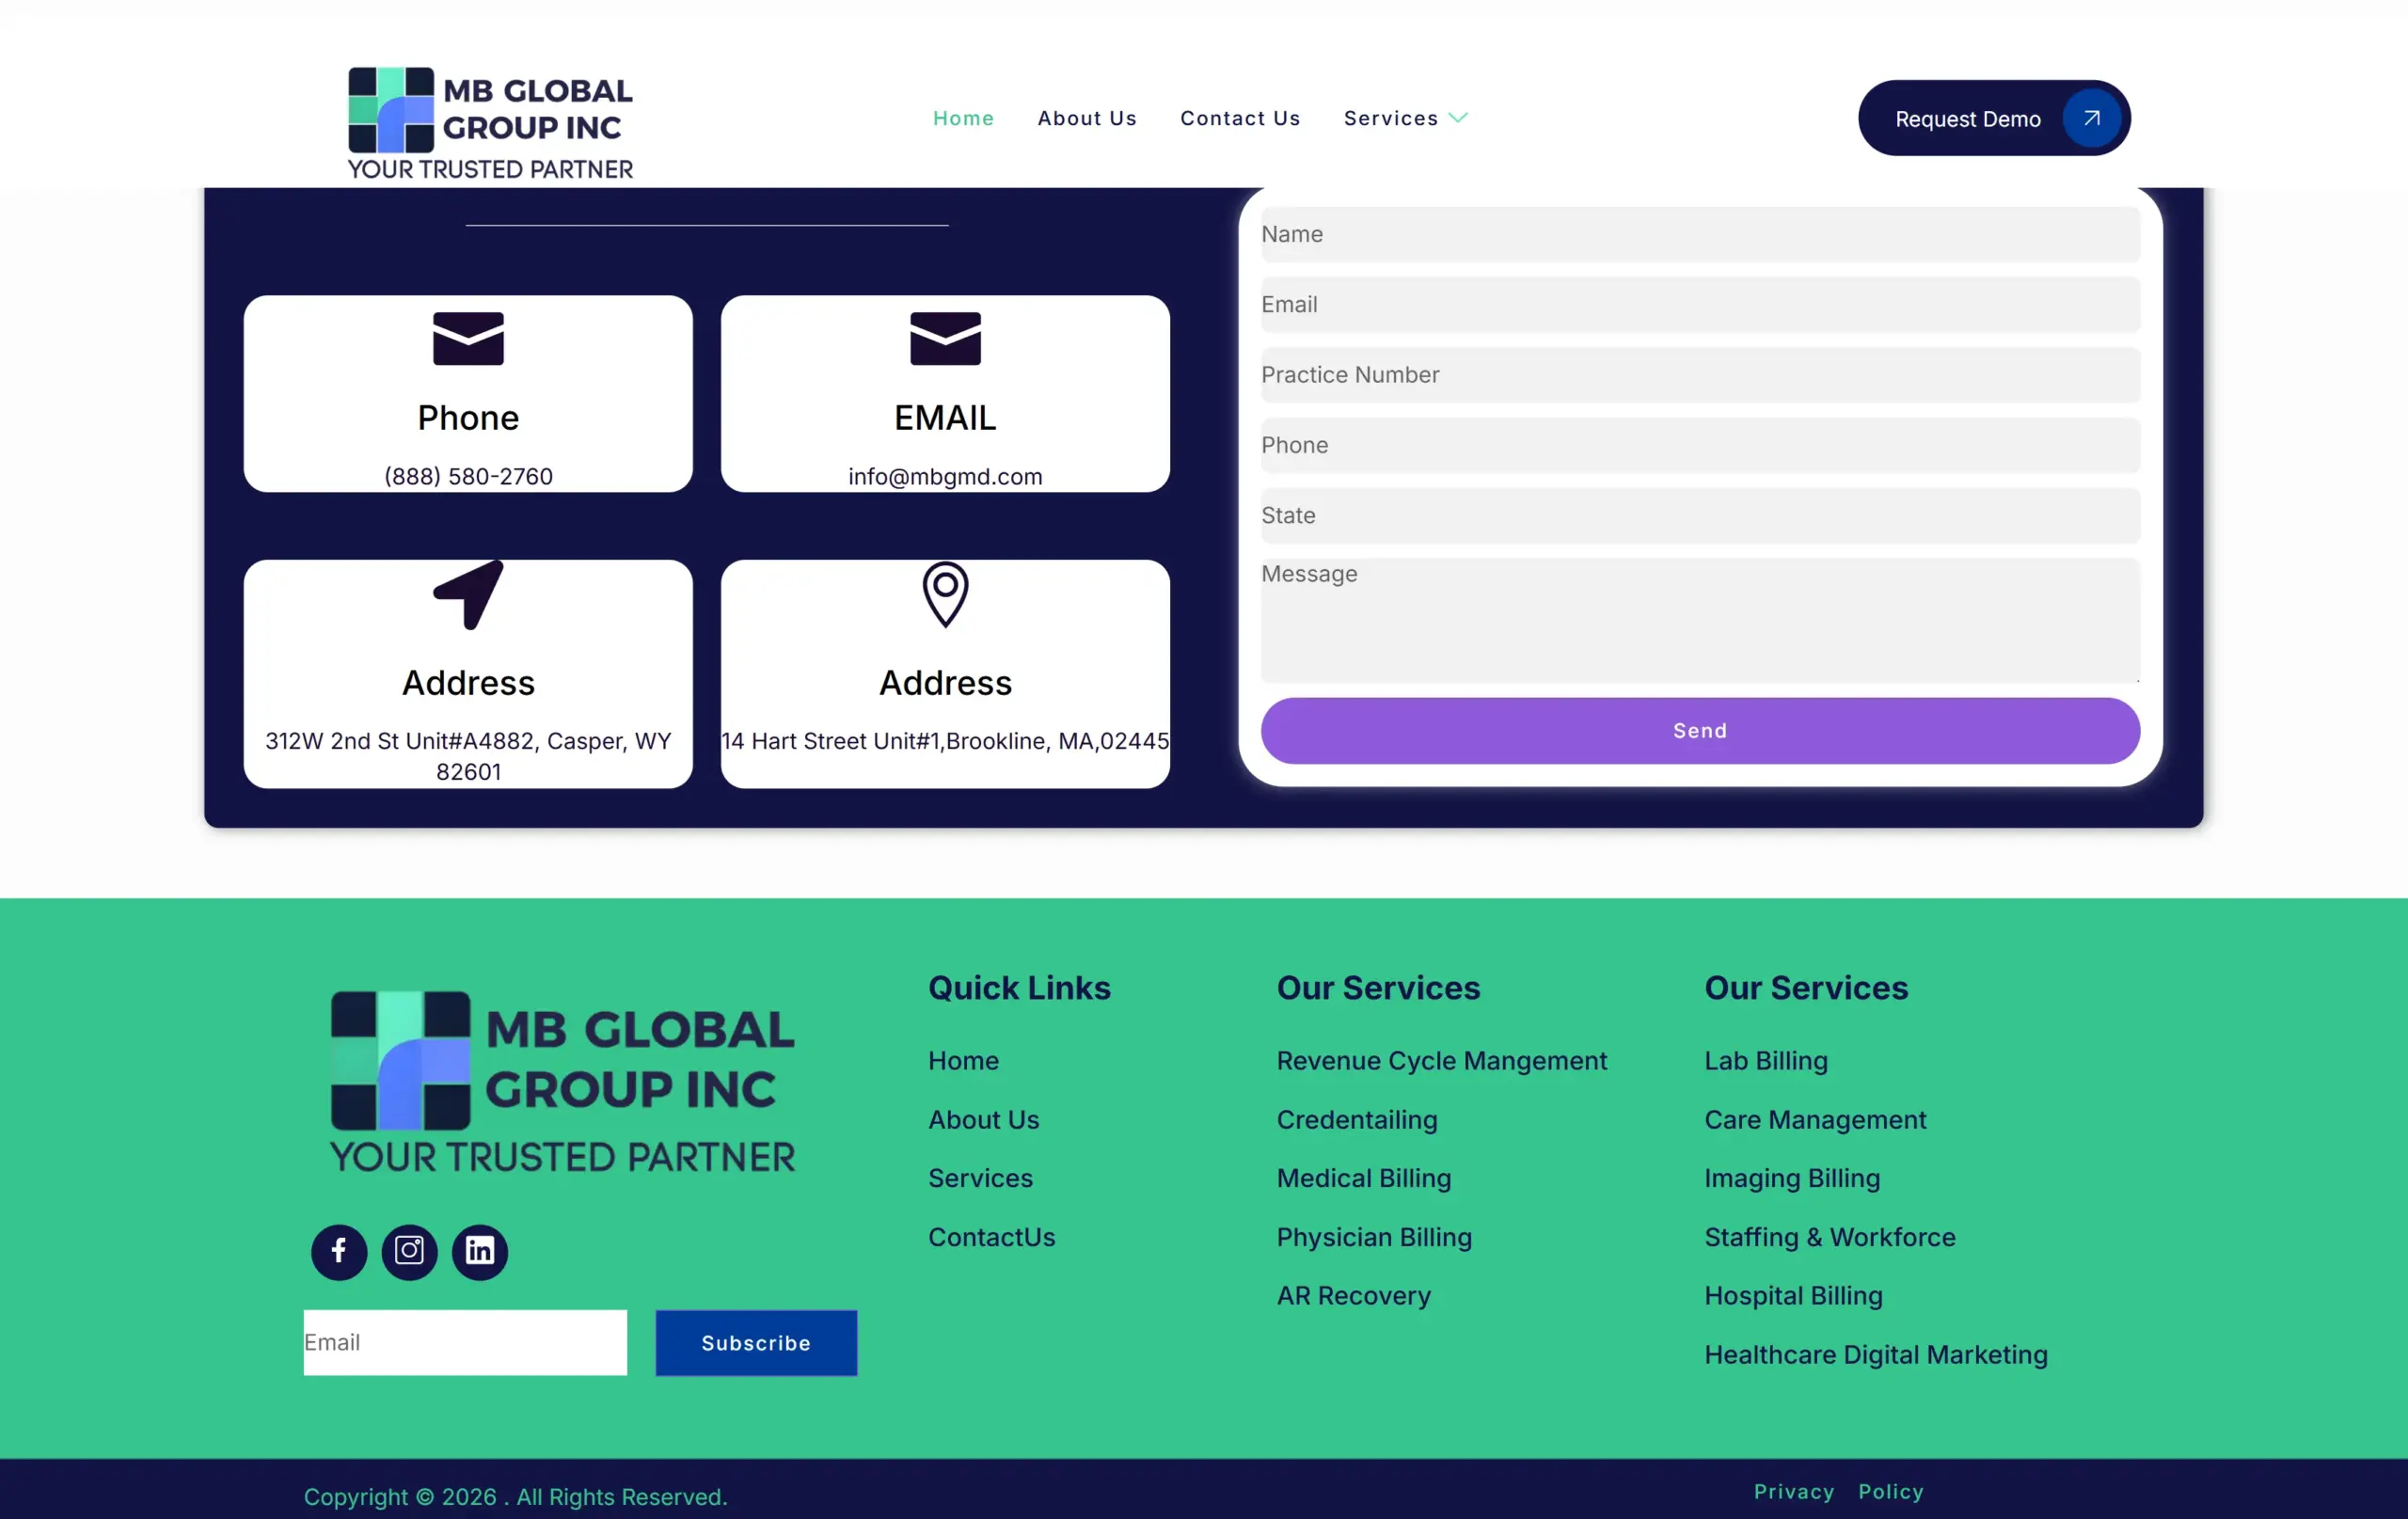The image size is (2408, 1519).
Task: Open the Revenue Cycle Mangement footer link
Action: [1441, 1060]
